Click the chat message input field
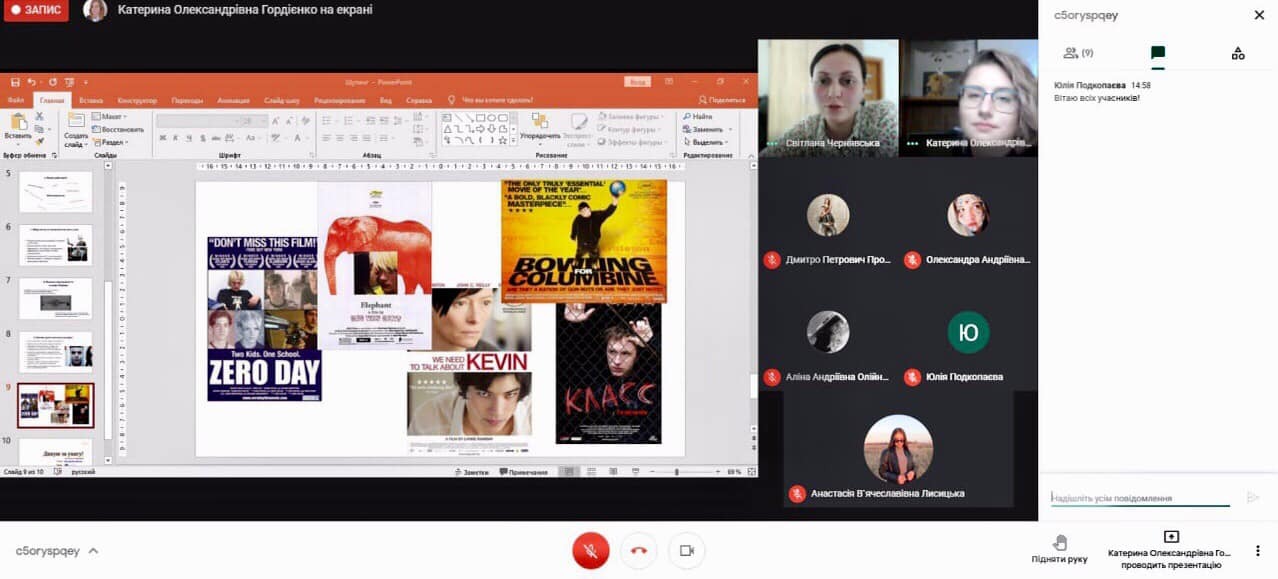This screenshot has height=579, width=1278. coord(1140,497)
